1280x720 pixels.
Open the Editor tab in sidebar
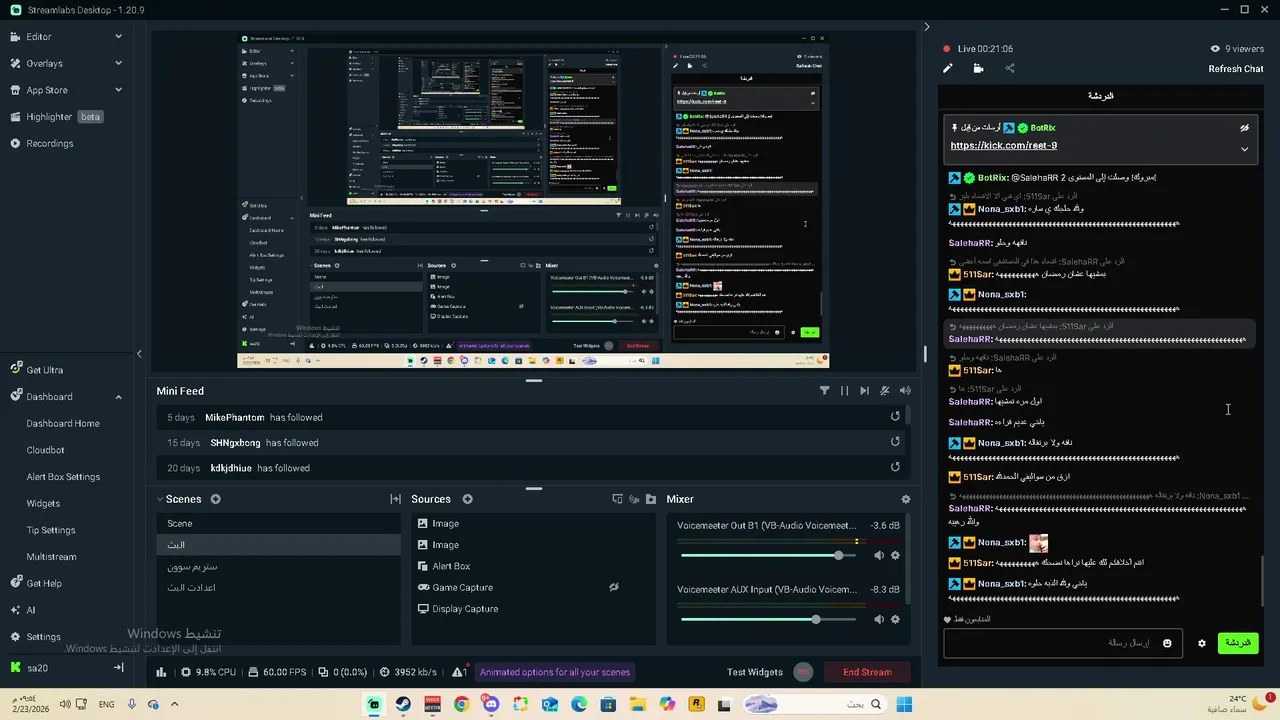[39, 36]
